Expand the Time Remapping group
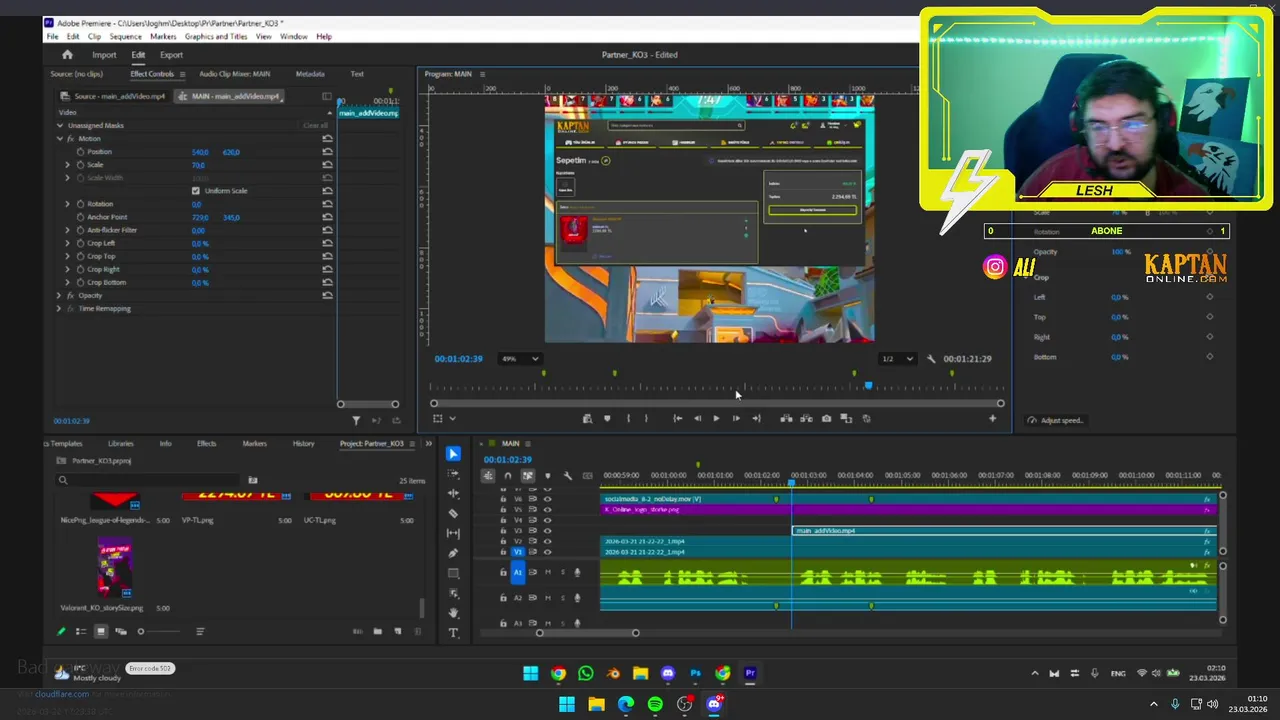Image resolution: width=1280 pixels, height=720 pixels. (x=59, y=309)
